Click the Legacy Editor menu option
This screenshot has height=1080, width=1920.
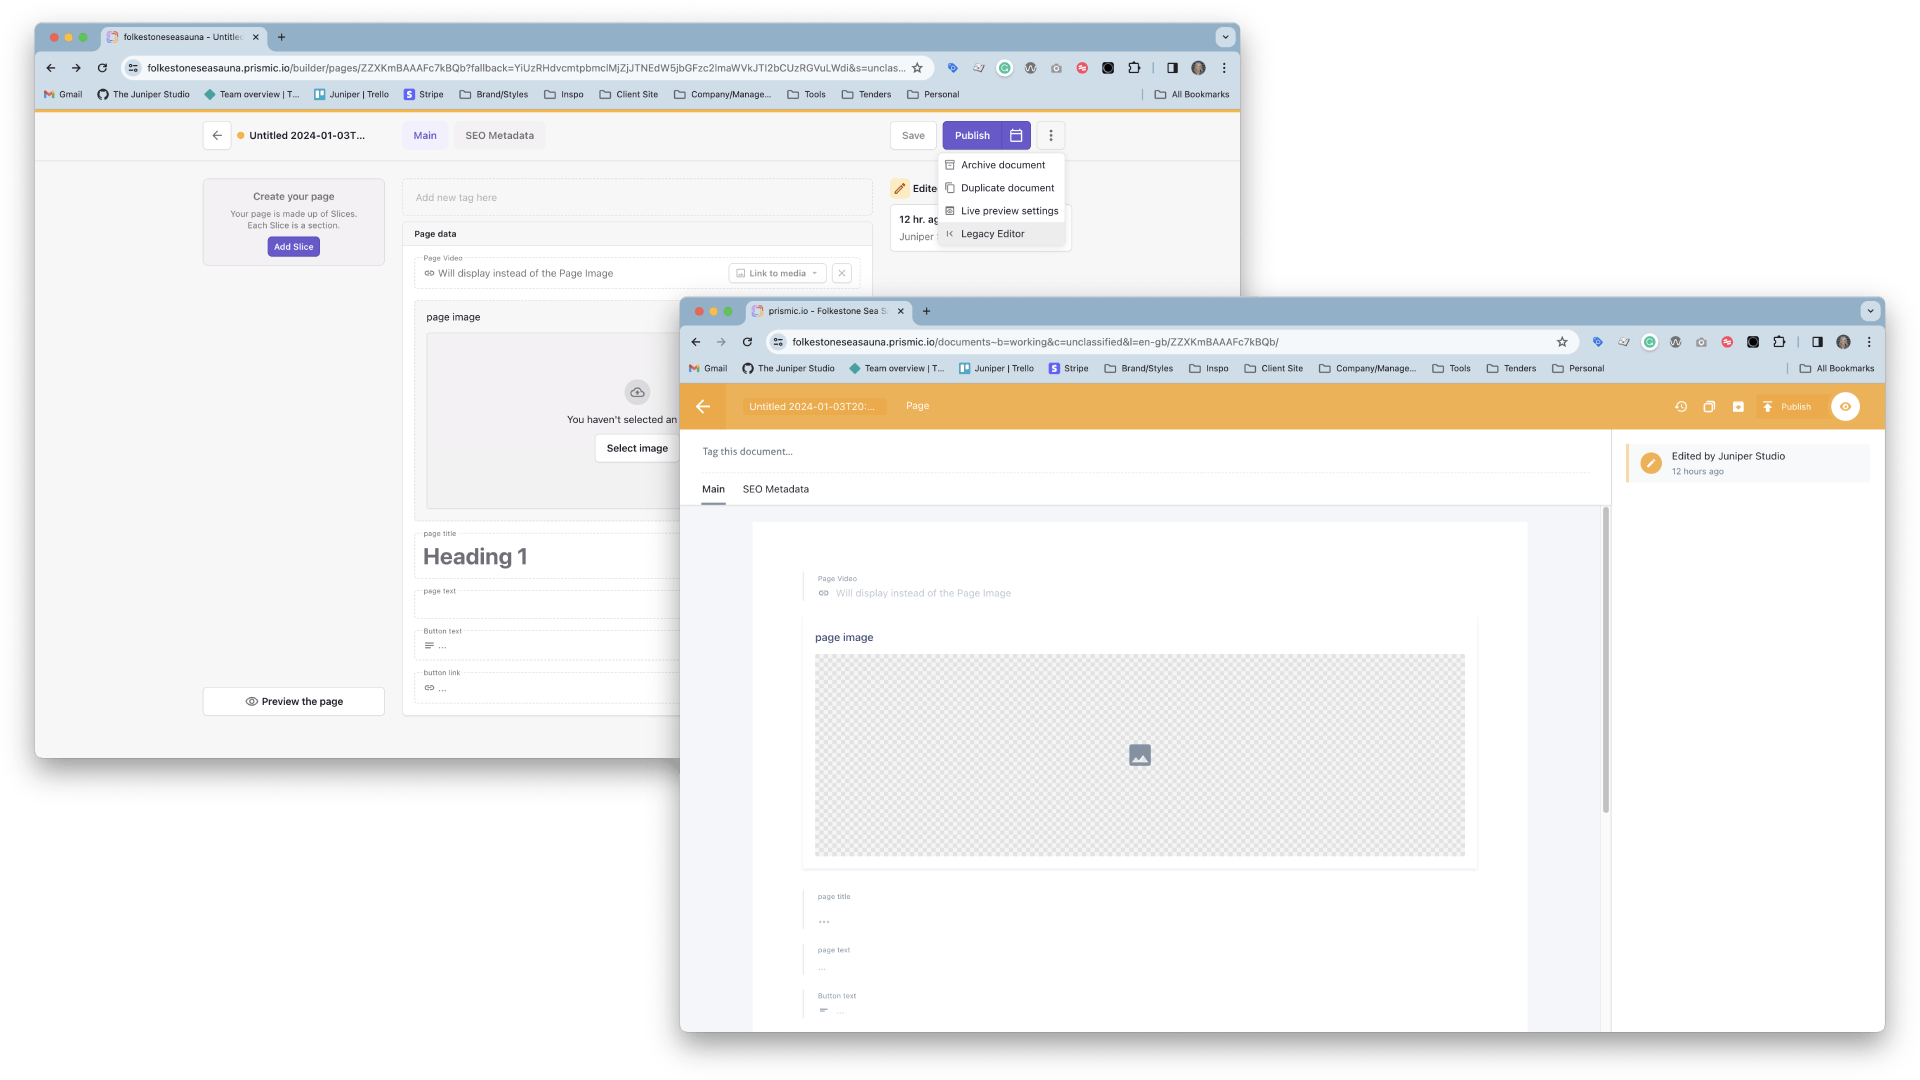(992, 233)
